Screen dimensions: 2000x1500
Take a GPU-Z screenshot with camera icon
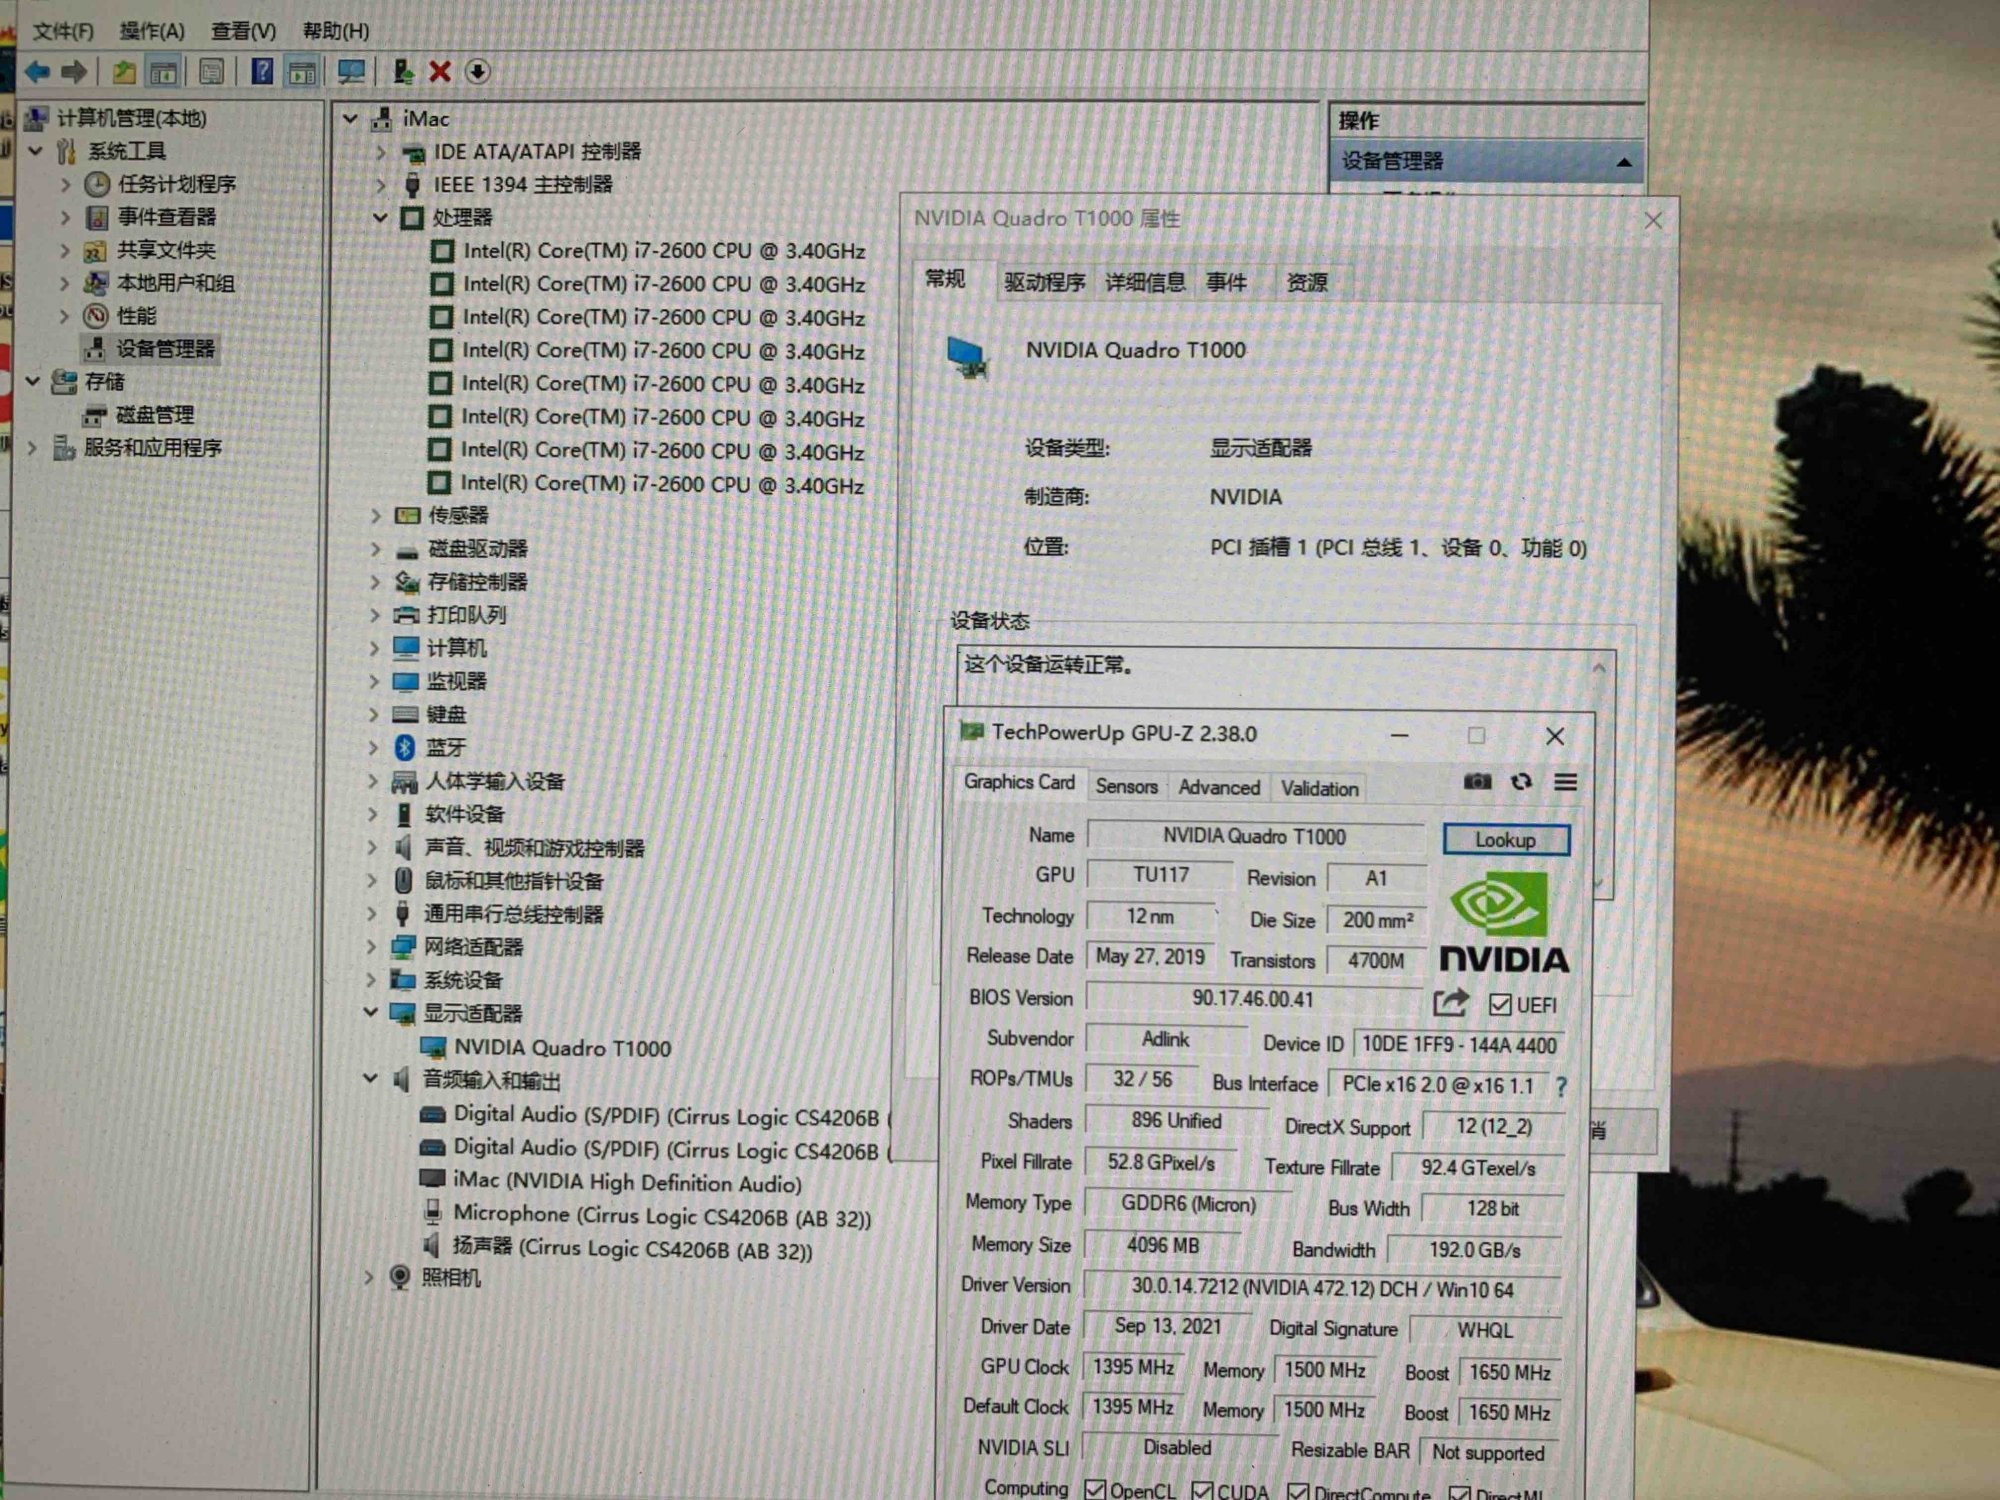tap(1477, 783)
